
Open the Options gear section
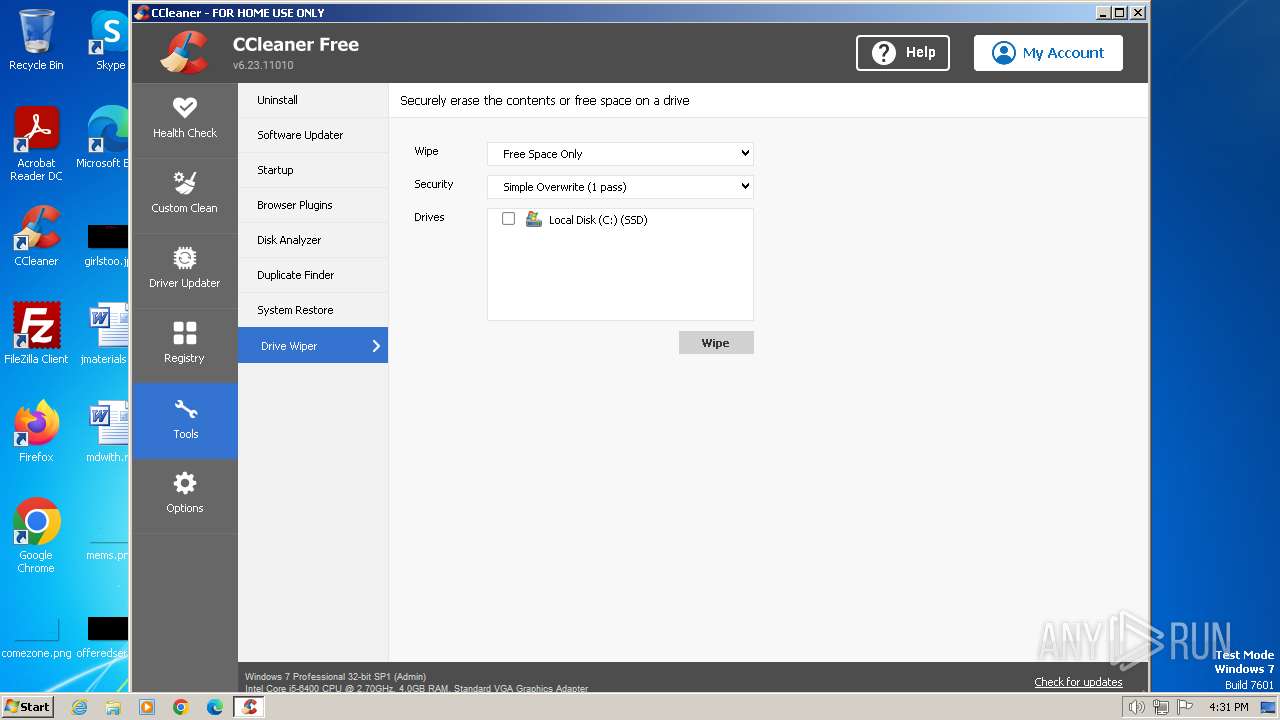coord(184,494)
